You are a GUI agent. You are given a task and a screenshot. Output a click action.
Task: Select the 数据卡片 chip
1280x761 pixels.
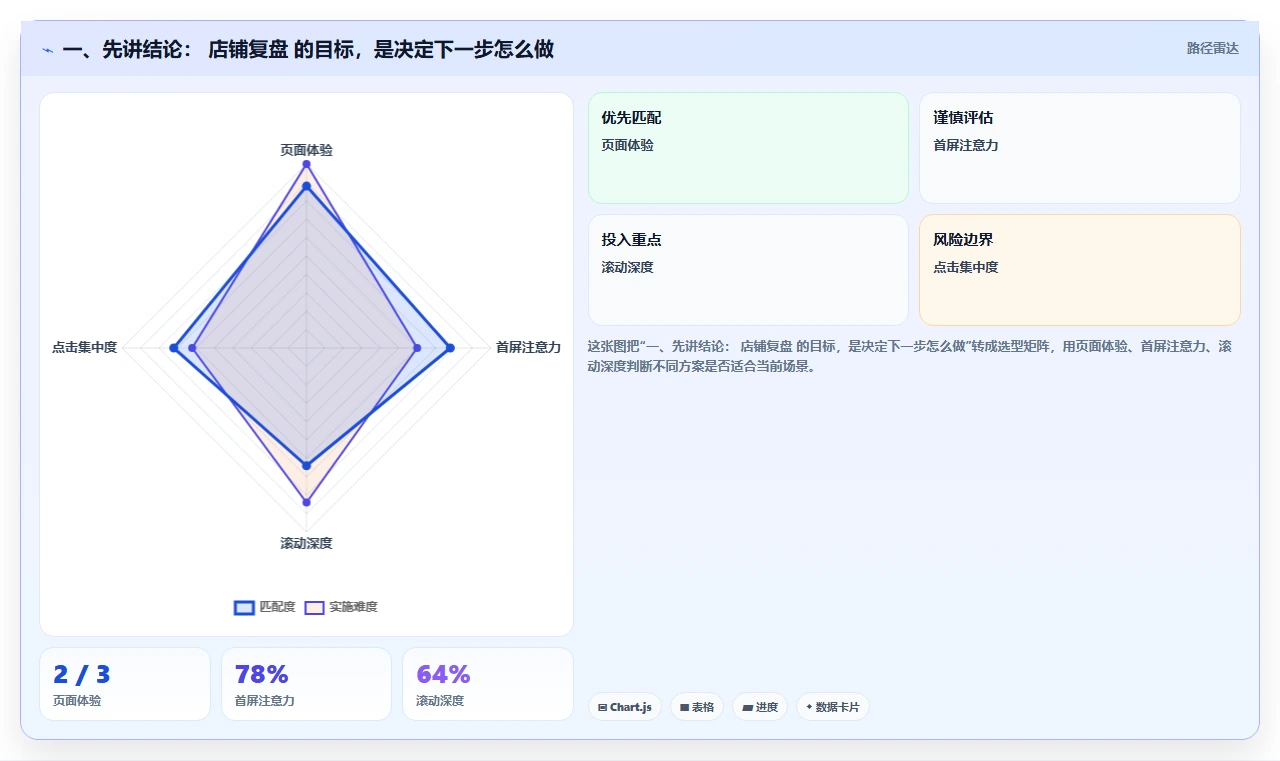click(833, 707)
